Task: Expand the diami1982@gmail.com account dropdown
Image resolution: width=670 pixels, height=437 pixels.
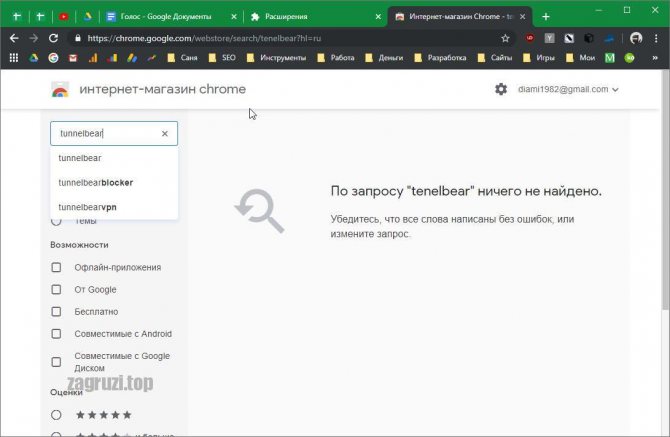Action: 568,89
